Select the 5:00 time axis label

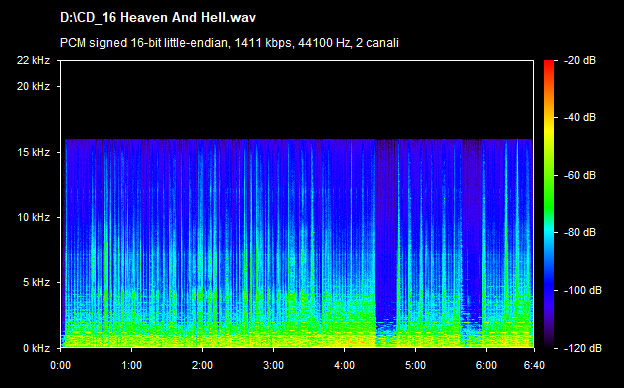point(415,365)
